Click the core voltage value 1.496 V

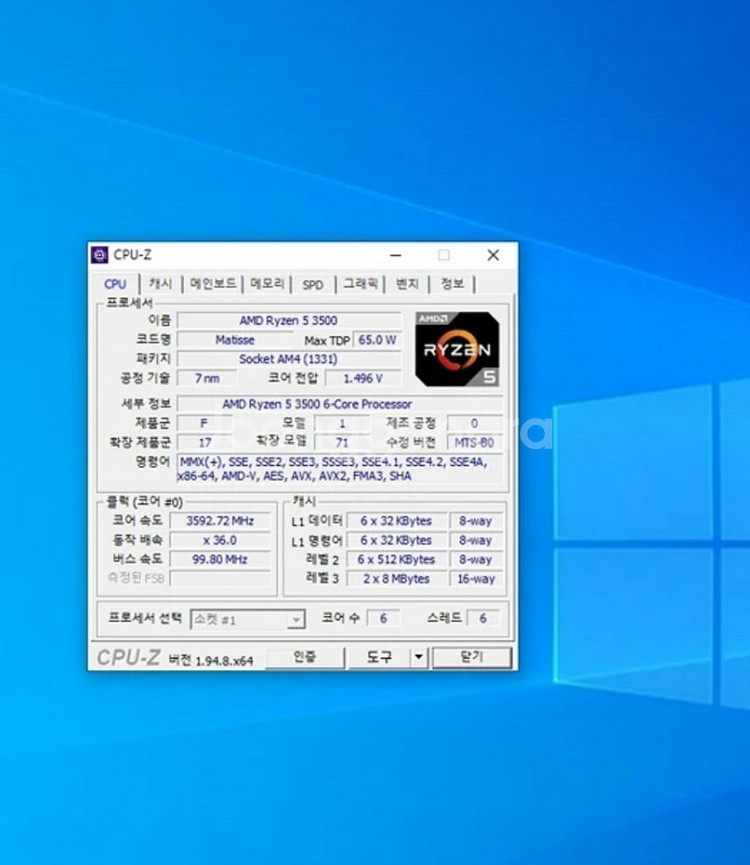[363, 378]
